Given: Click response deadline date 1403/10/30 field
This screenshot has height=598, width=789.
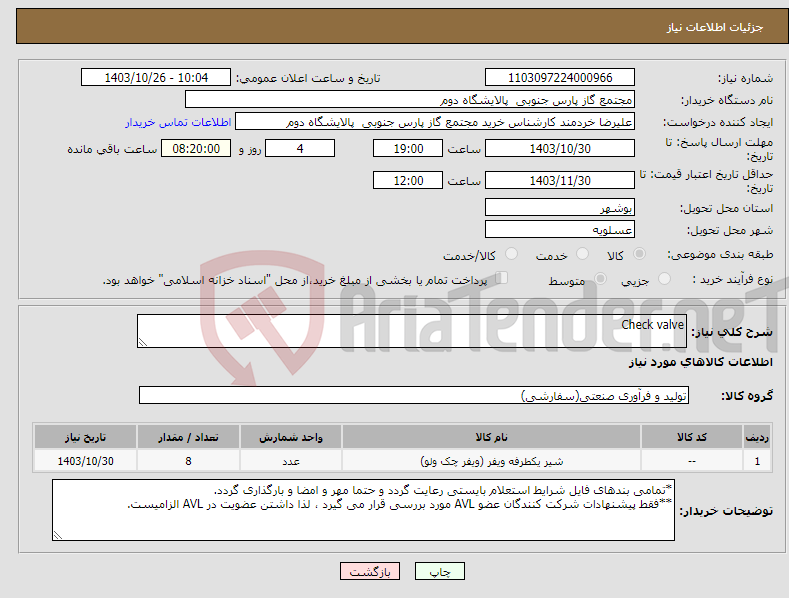Looking at the screenshot, I should [x=560, y=148].
